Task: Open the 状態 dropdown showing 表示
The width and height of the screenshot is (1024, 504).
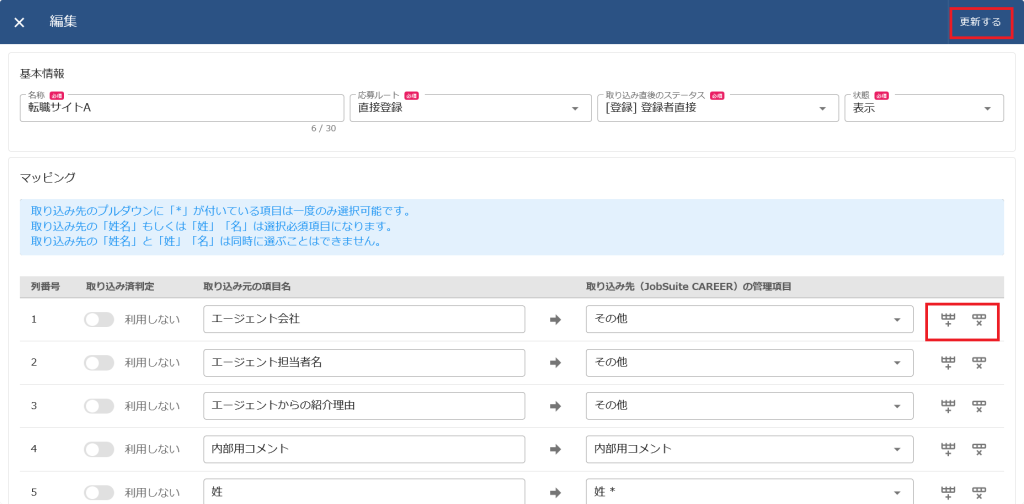Action: (x=923, y=108)
